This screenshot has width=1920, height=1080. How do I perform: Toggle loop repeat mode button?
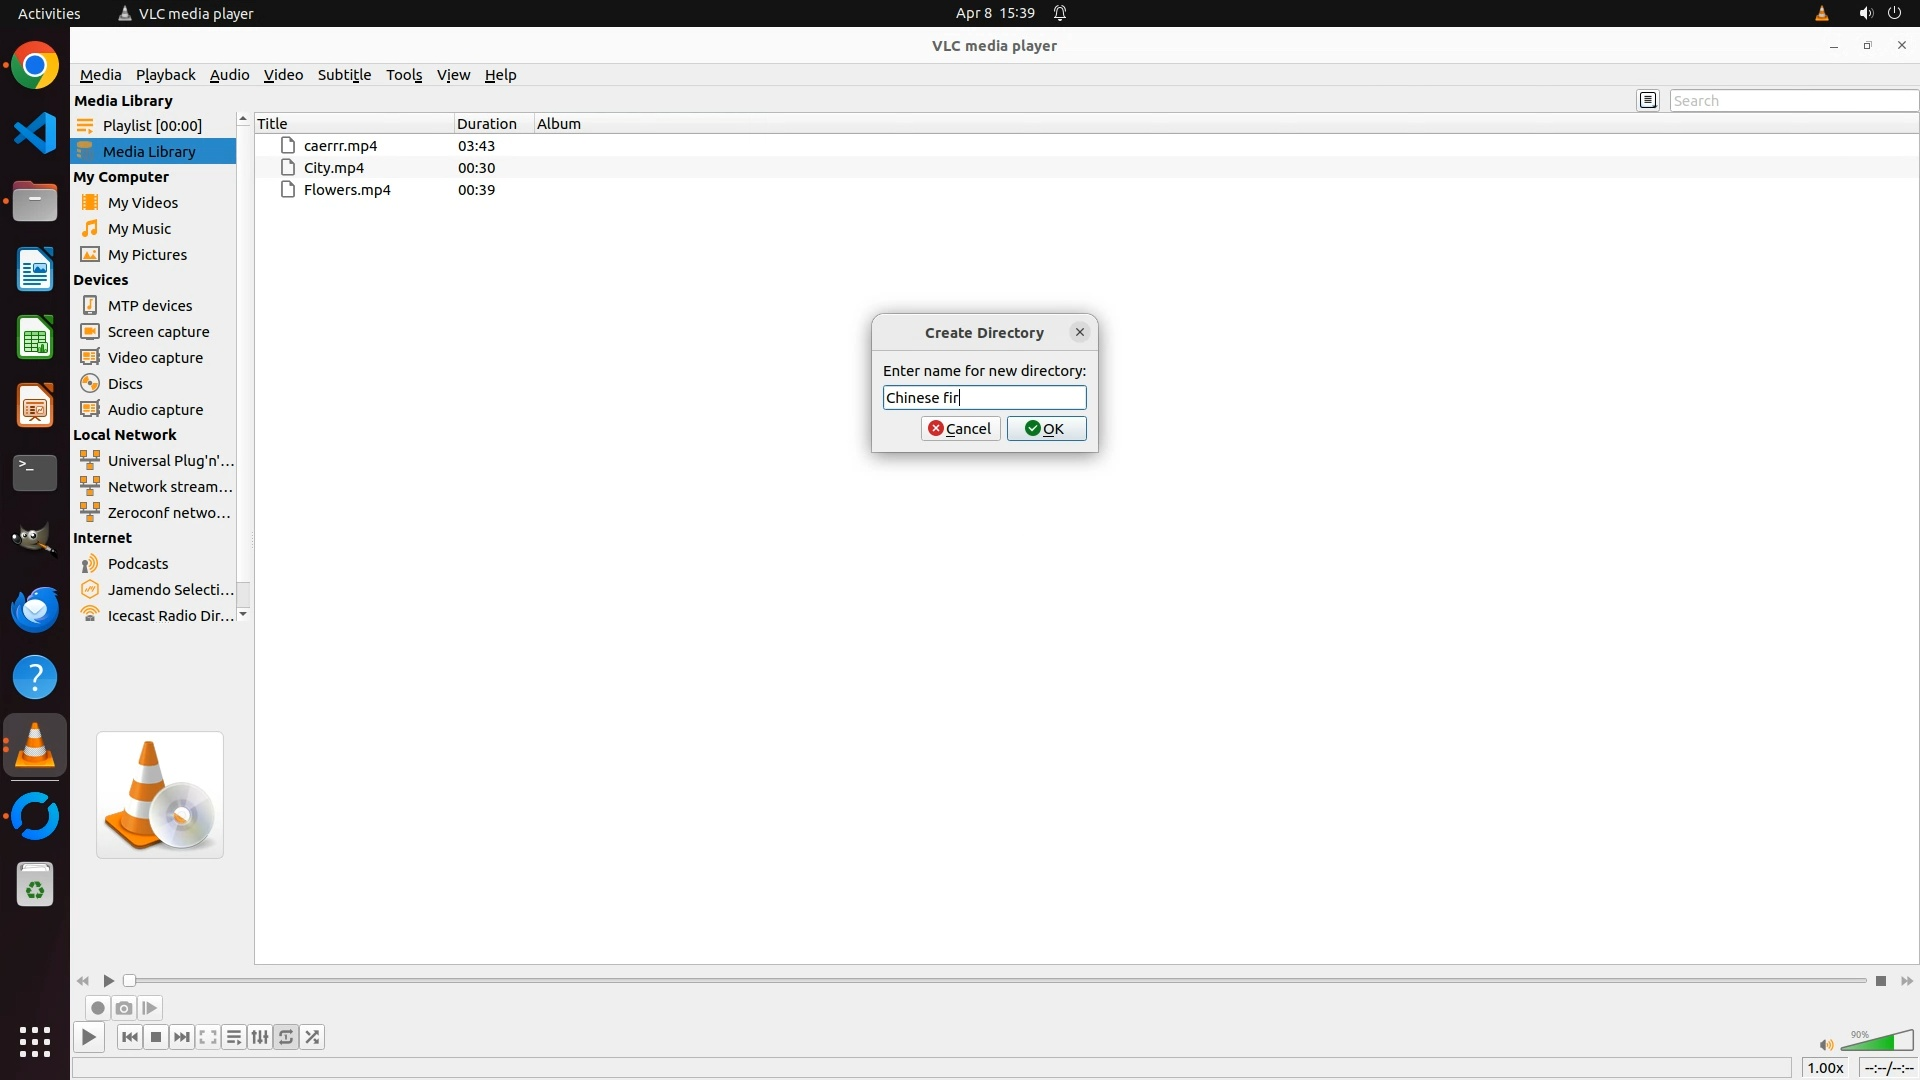(x=286, y=1037)
